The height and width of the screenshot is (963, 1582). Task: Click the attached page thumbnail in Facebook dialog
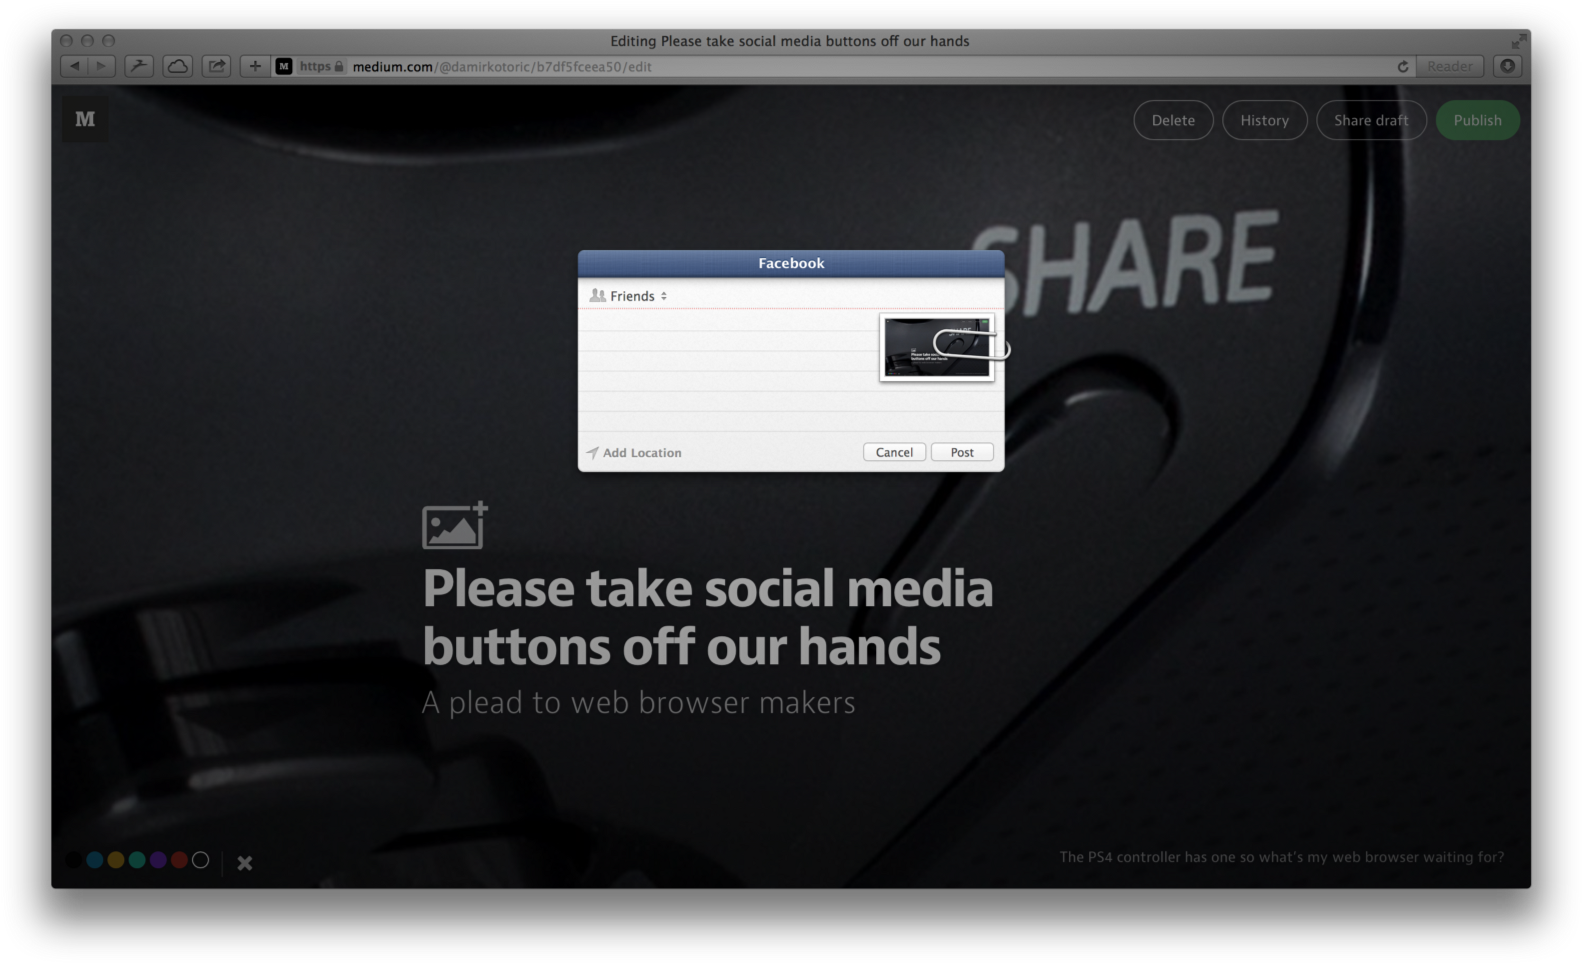pos(937,347)
